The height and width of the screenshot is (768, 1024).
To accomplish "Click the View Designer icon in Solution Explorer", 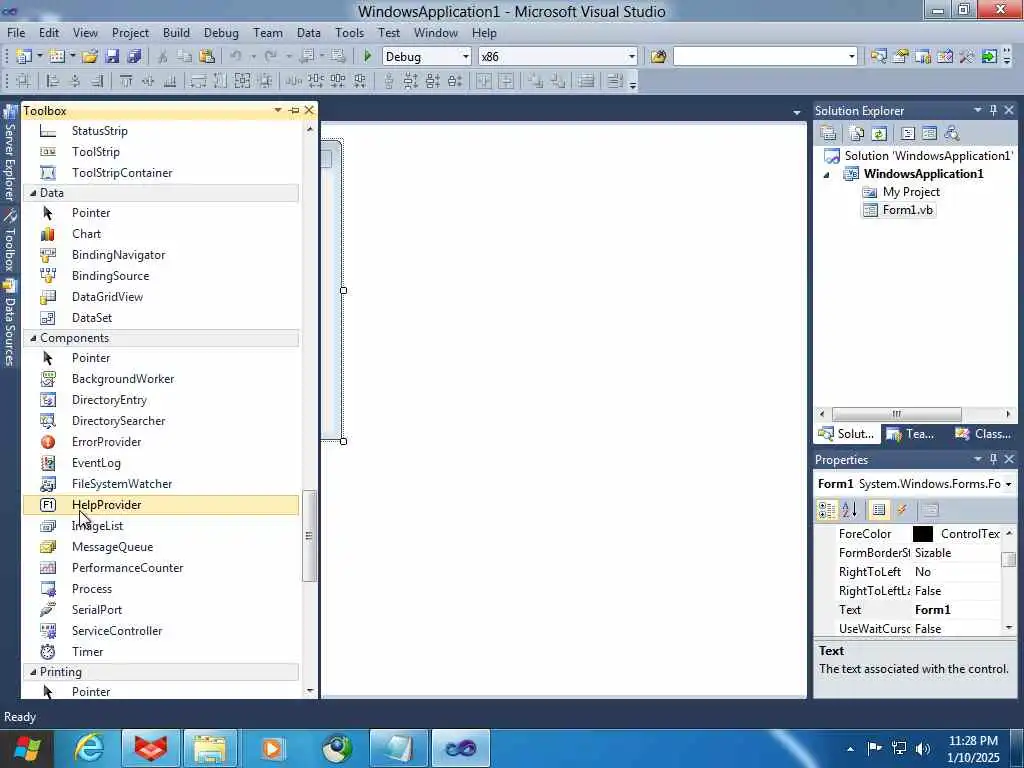I will 929,134.
